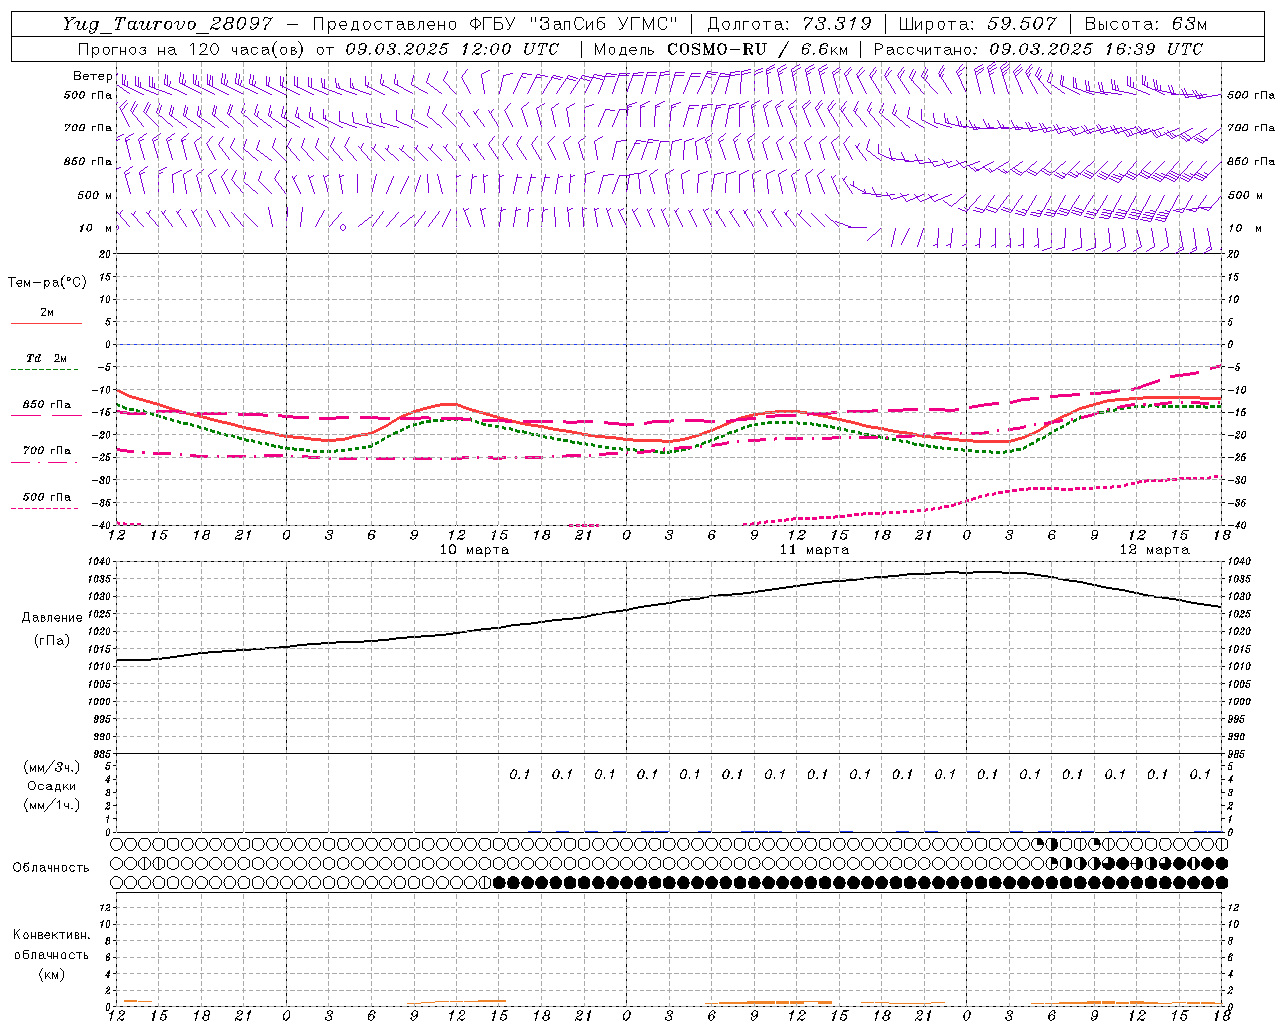Screen dimensions: 1280x1024
Task: Click the 11 марта date label
Action: (x=814, y=550)
